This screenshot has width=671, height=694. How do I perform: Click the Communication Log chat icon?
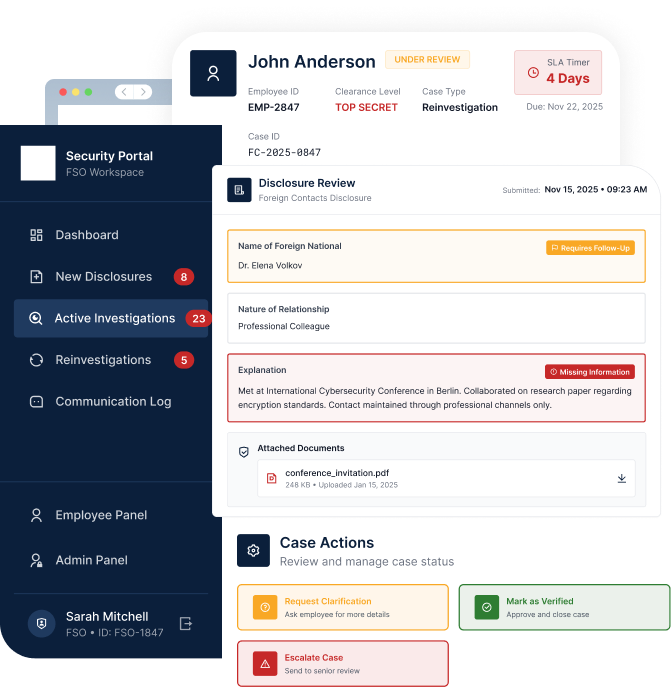tap(36, 402)
